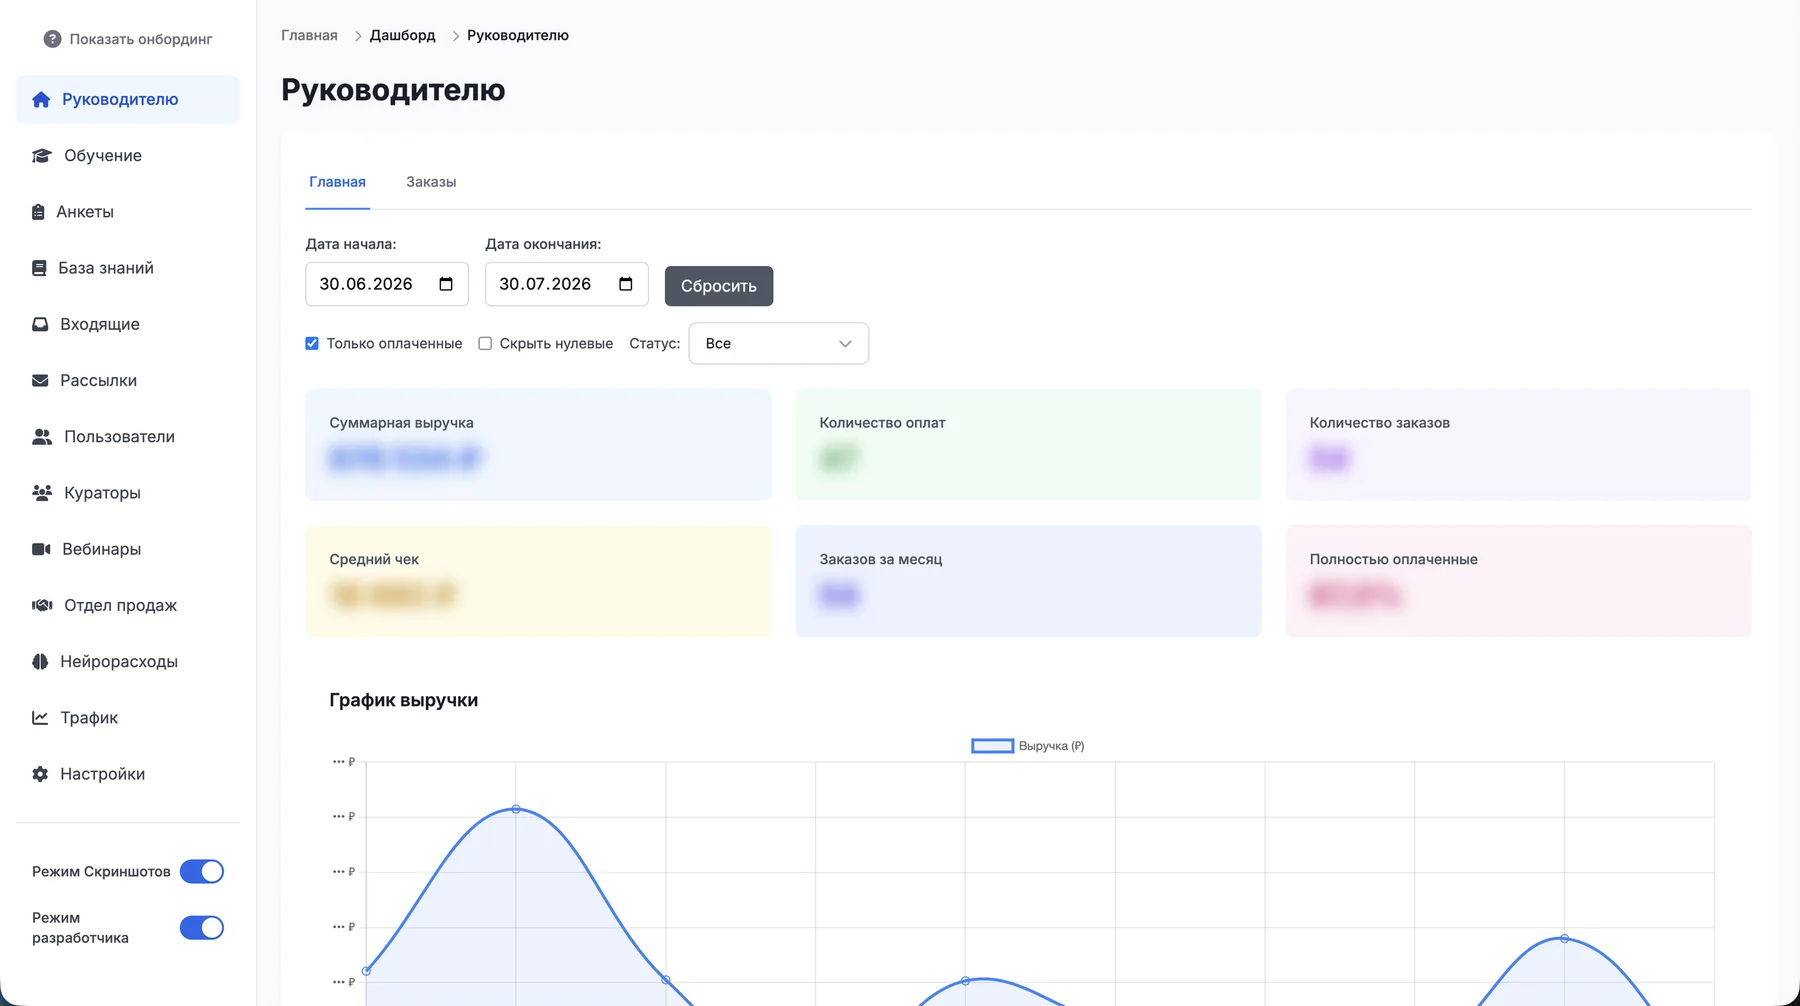The width and height of the screenshot is (1800, 1006).
Task: Toggle the Выручка (₽) legend series
Action: tap(1028, 746)
